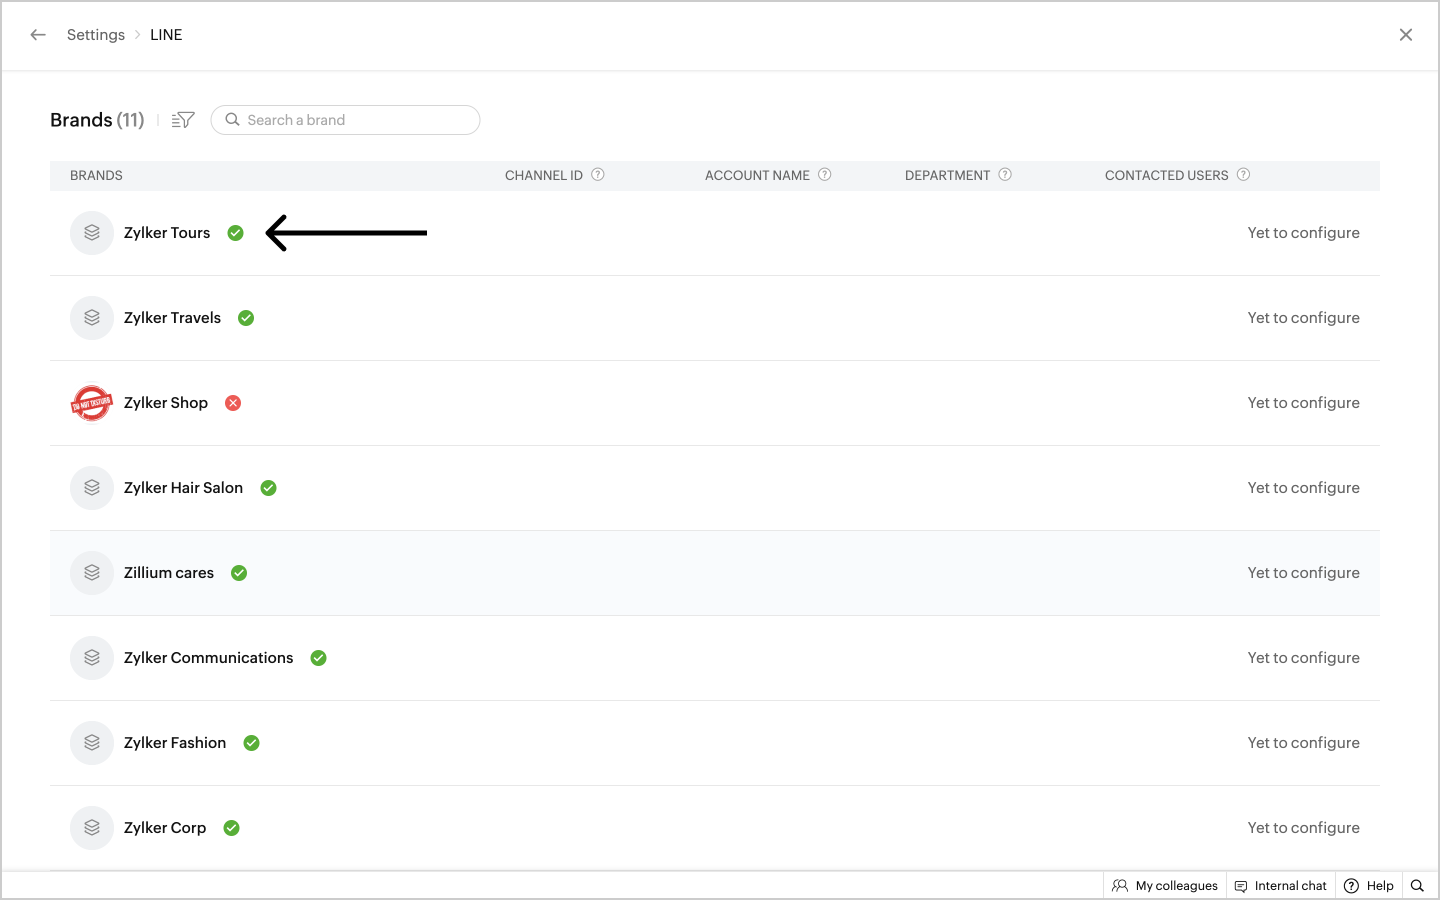Image resolution: width=1440 pixels, height=900 pixels.
Task: Open My colleagues in the bottom bar
Action: 1165,886
